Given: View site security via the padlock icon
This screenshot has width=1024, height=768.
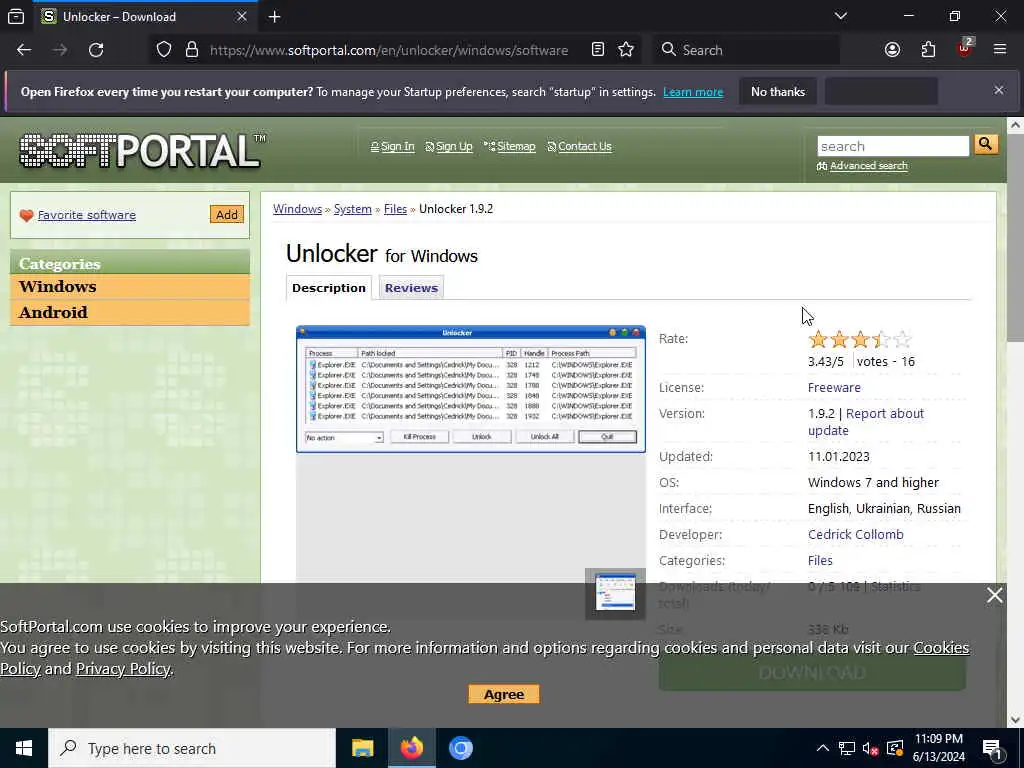Looking at the screenshot, I should [x=191, y=50].
